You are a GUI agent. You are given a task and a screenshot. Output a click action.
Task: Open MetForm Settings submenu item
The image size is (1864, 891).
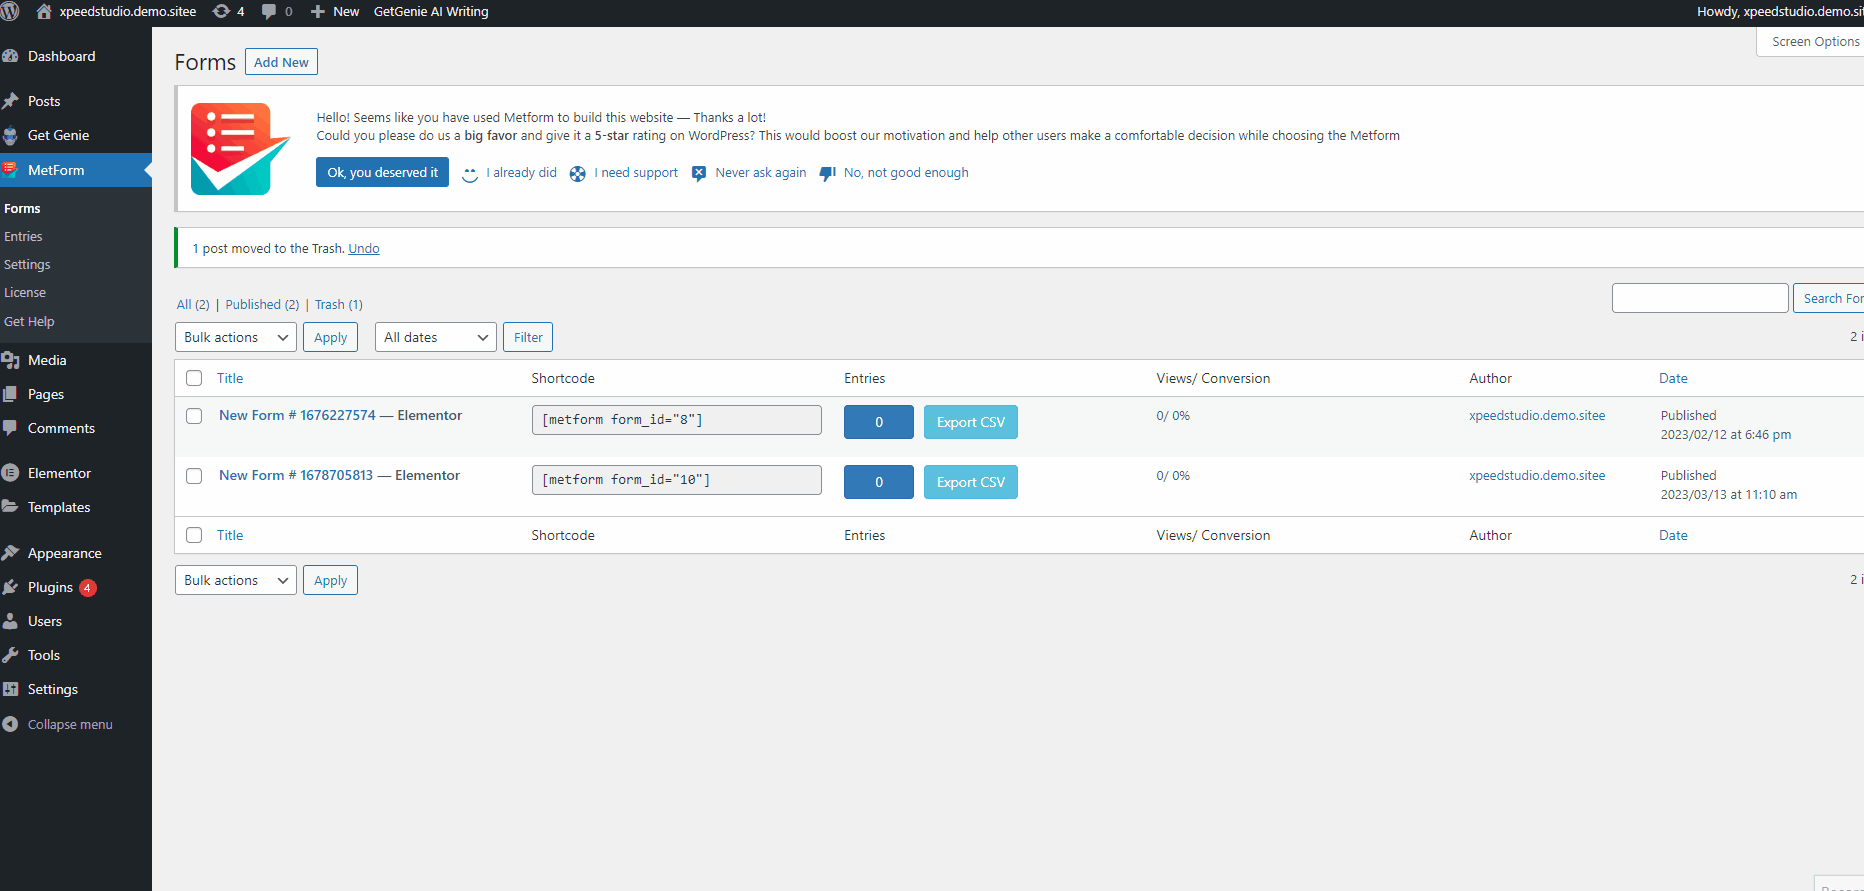click(27, 264)
